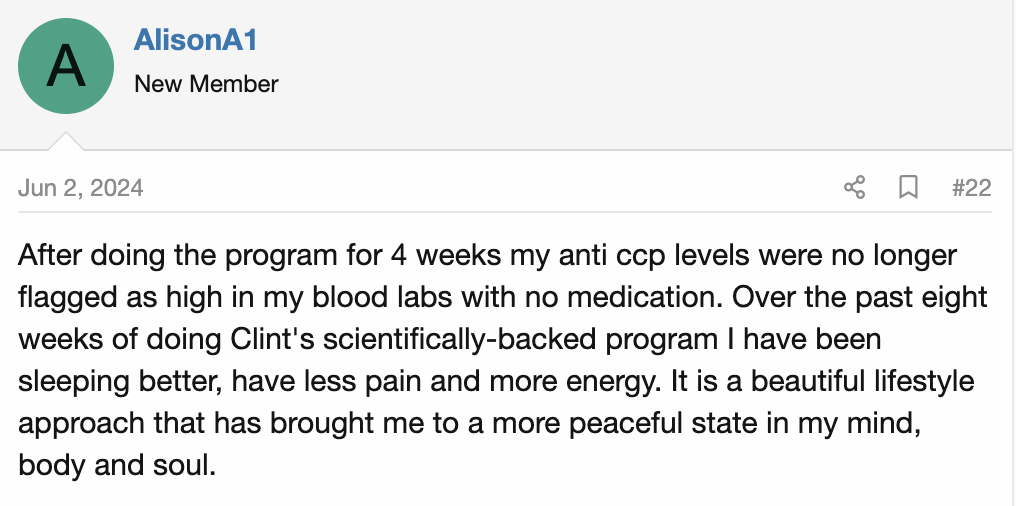Click the phrase "beautiful lifestyle" in the post
Screen dimensions: 1016x506
pyautogui.click(x=862, y=382)
